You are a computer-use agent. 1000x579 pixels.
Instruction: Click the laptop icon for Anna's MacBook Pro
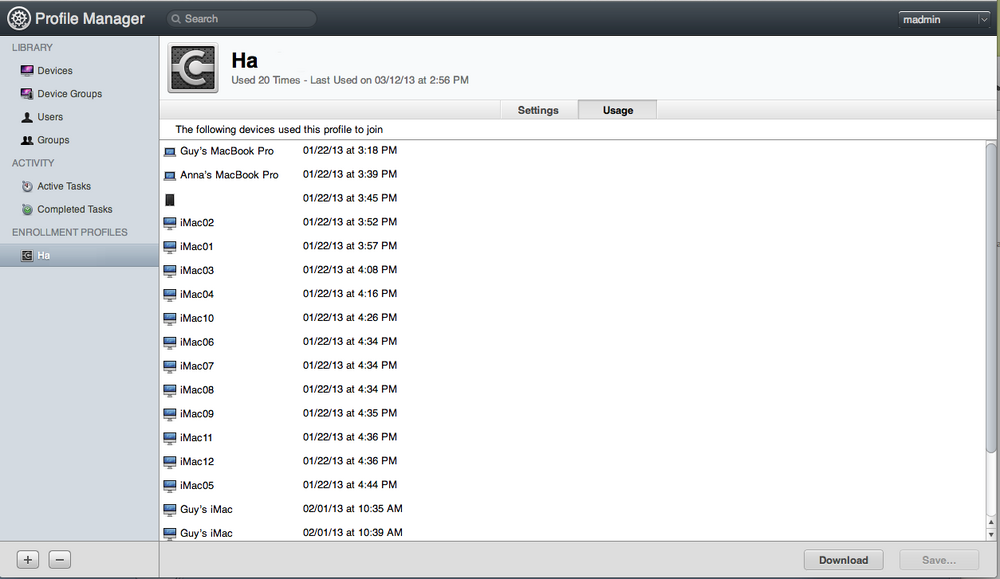coord(170,175)
